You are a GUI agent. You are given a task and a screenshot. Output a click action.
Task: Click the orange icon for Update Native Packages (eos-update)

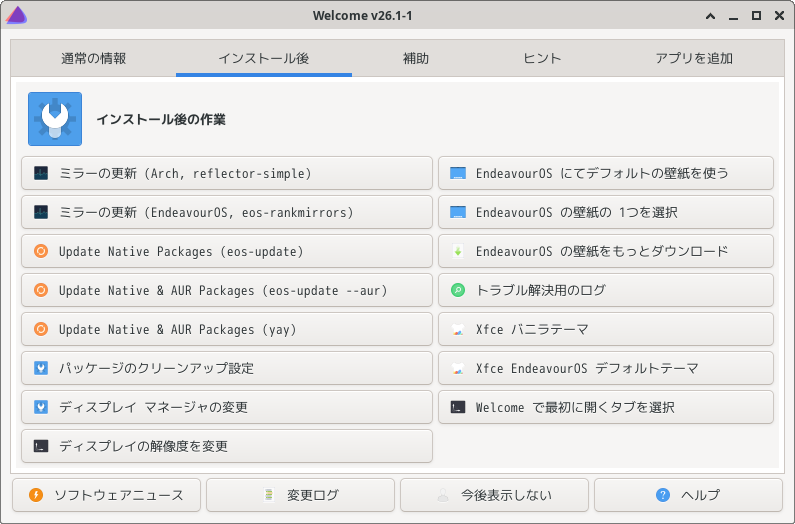(x=41, y=251)
